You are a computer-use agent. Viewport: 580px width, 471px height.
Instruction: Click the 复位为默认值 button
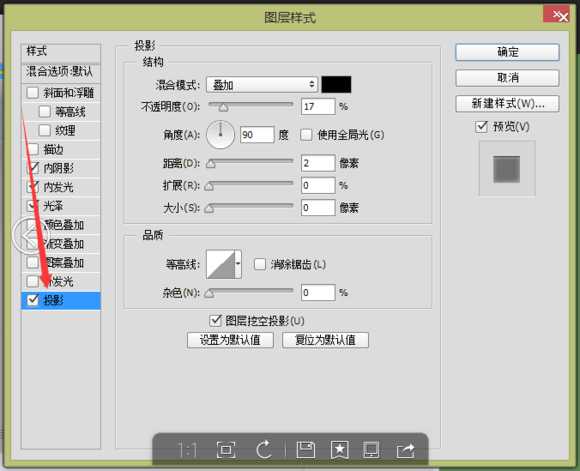(325, 340)
